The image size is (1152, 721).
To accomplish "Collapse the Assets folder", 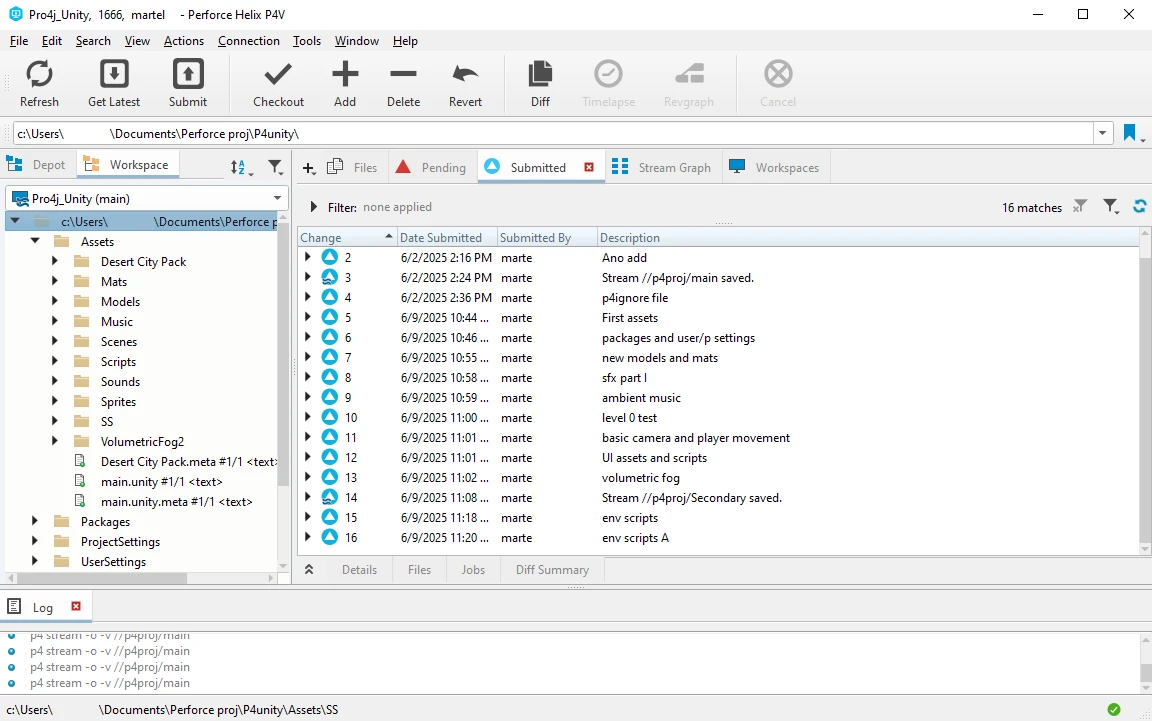I will click(x=34, y=241).
